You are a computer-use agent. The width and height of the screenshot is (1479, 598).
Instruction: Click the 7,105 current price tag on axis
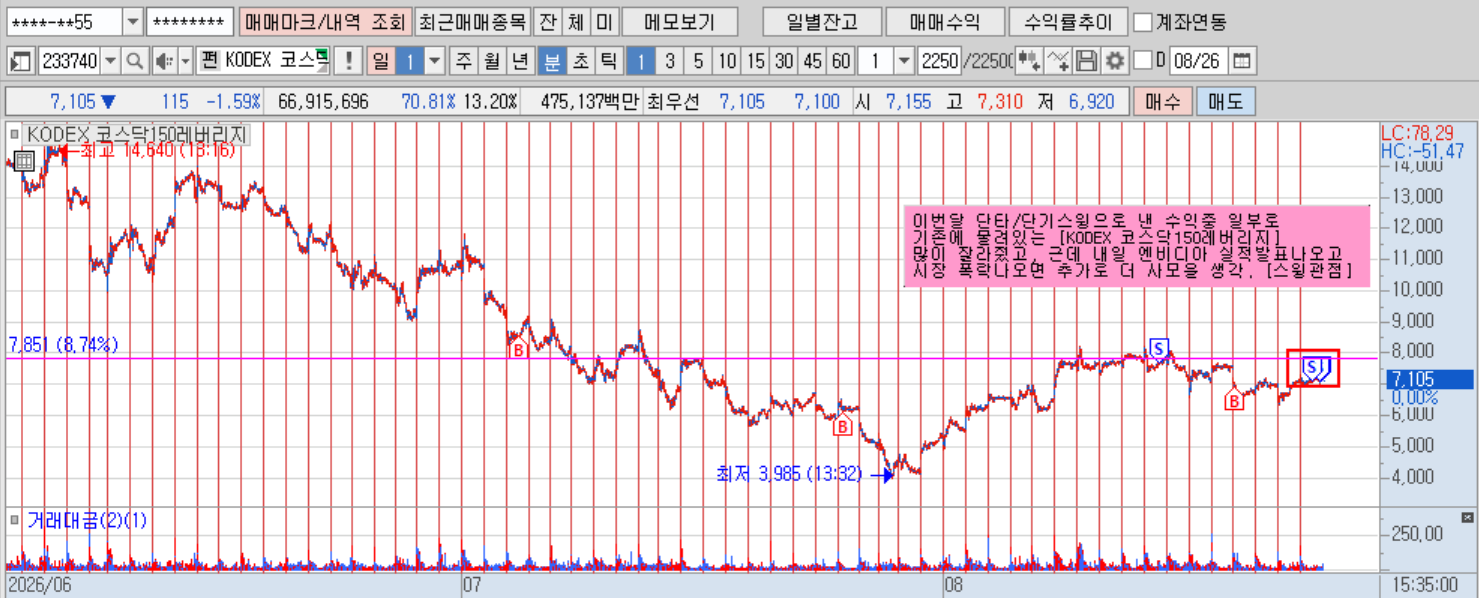pos(1428,379)
